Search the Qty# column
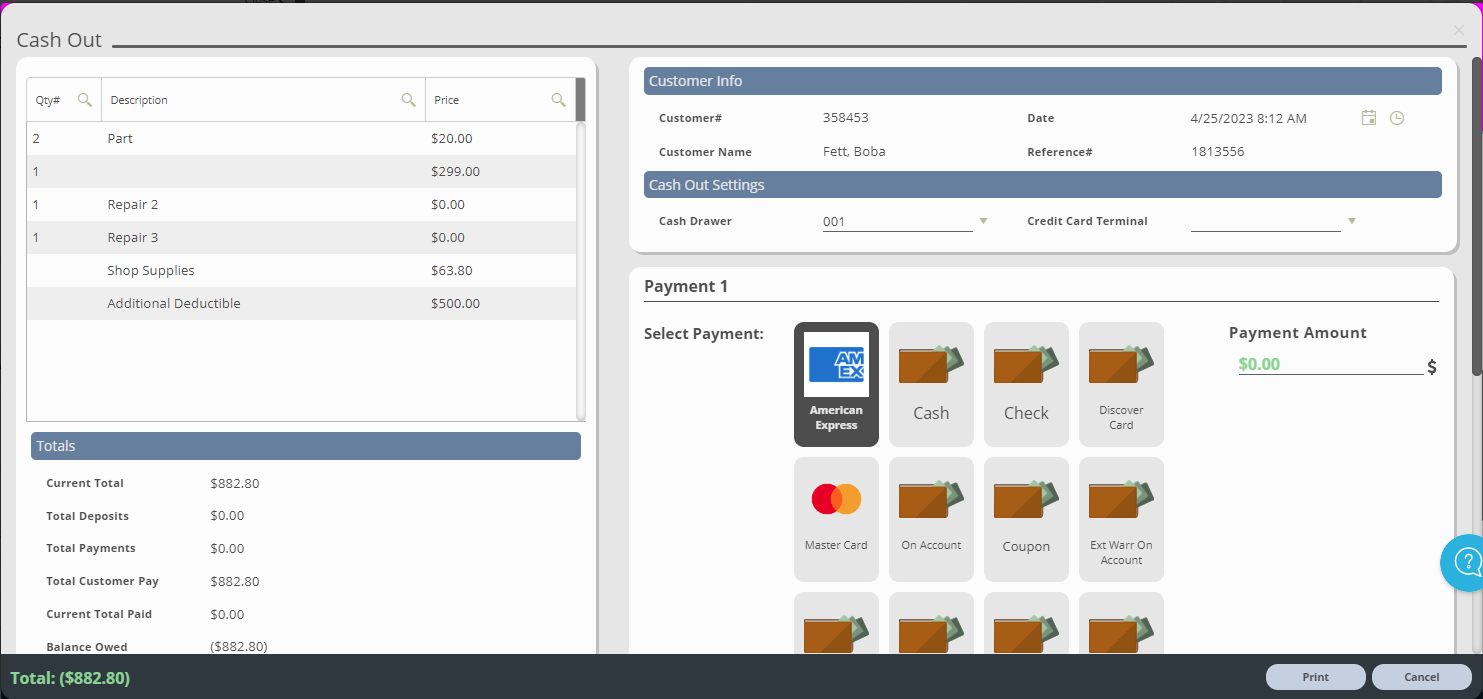1483x699 pixels. (x=85, y=99)
